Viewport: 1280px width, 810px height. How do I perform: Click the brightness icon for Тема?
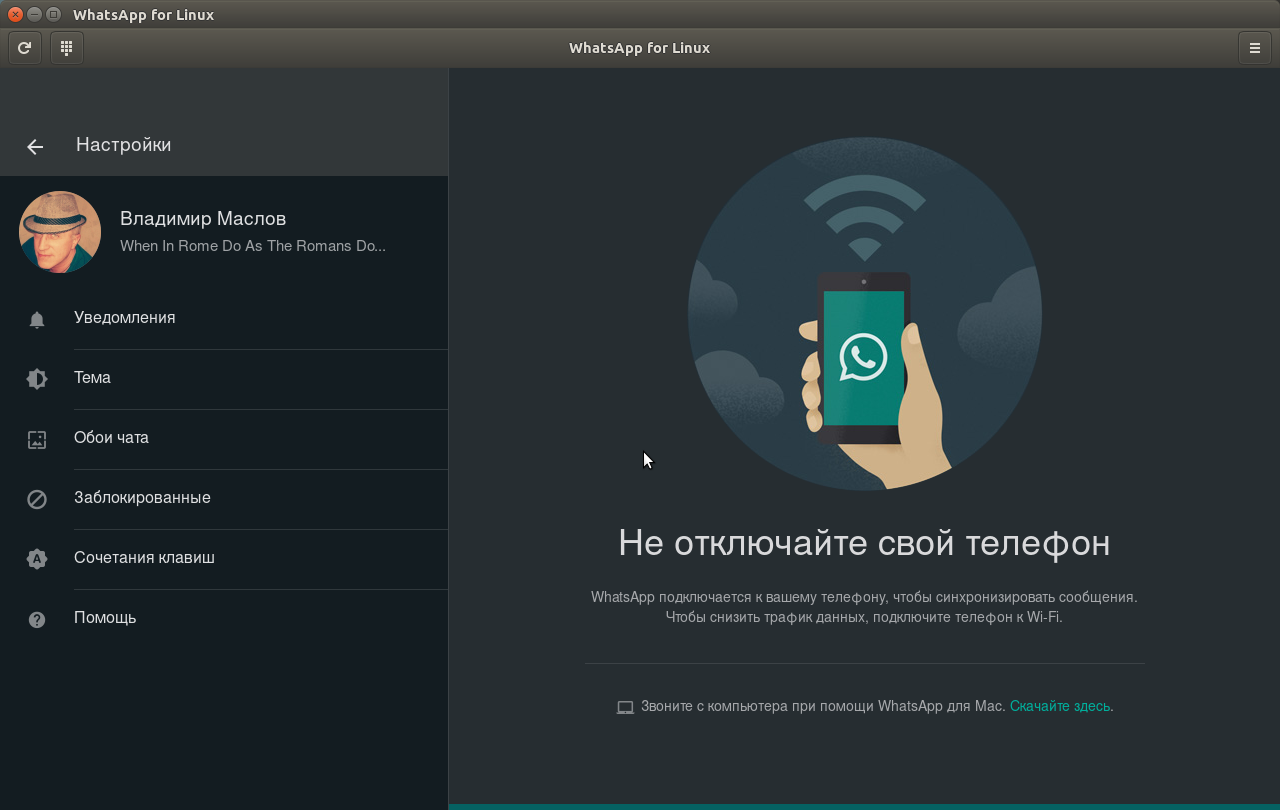pyautogui.click(x=37, y=379)
